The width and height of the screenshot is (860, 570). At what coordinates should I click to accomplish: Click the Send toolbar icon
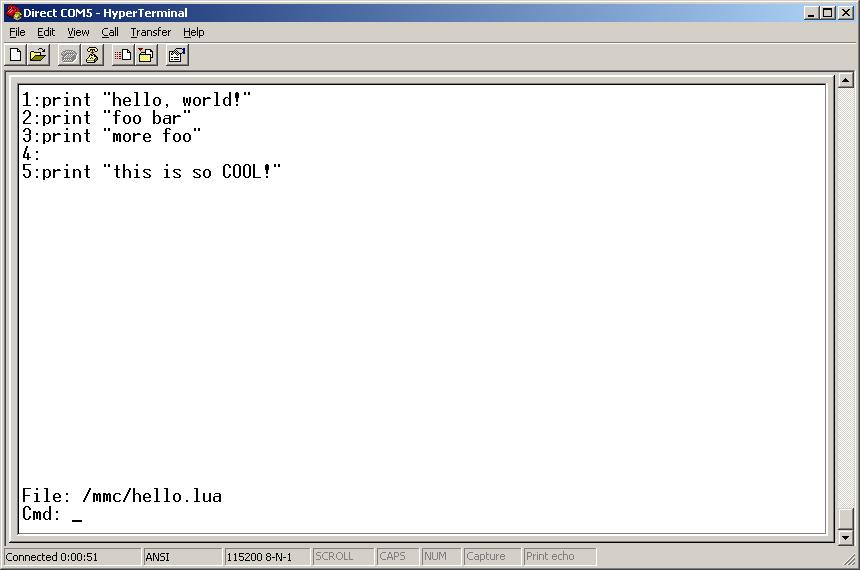point(122,56)
